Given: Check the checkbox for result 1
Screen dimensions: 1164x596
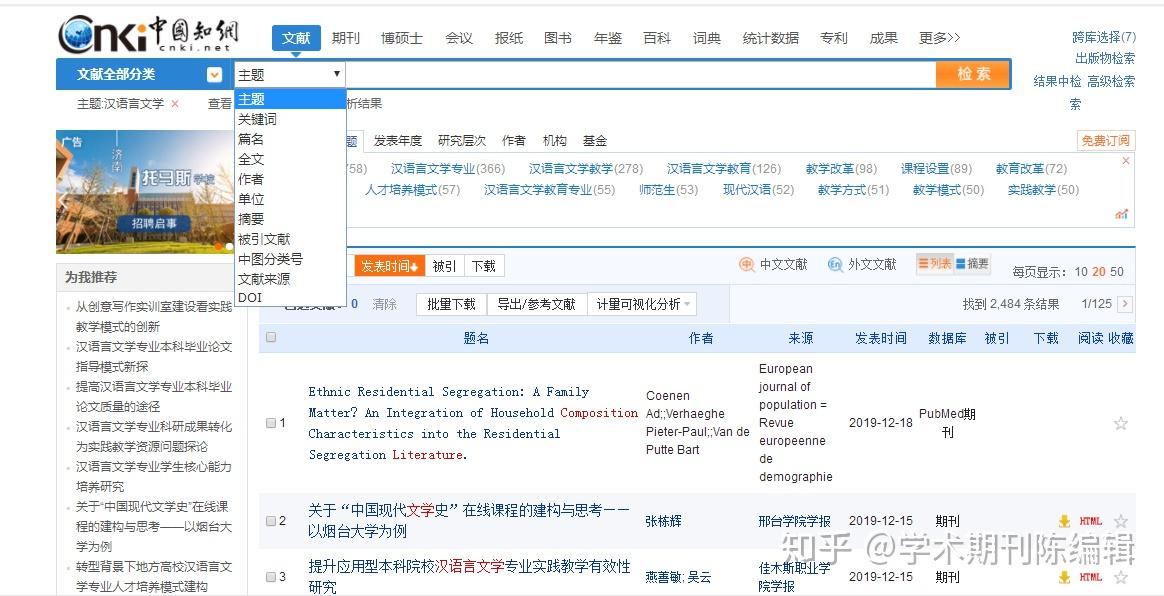Looking at the screenshot, I should (269, 423).
